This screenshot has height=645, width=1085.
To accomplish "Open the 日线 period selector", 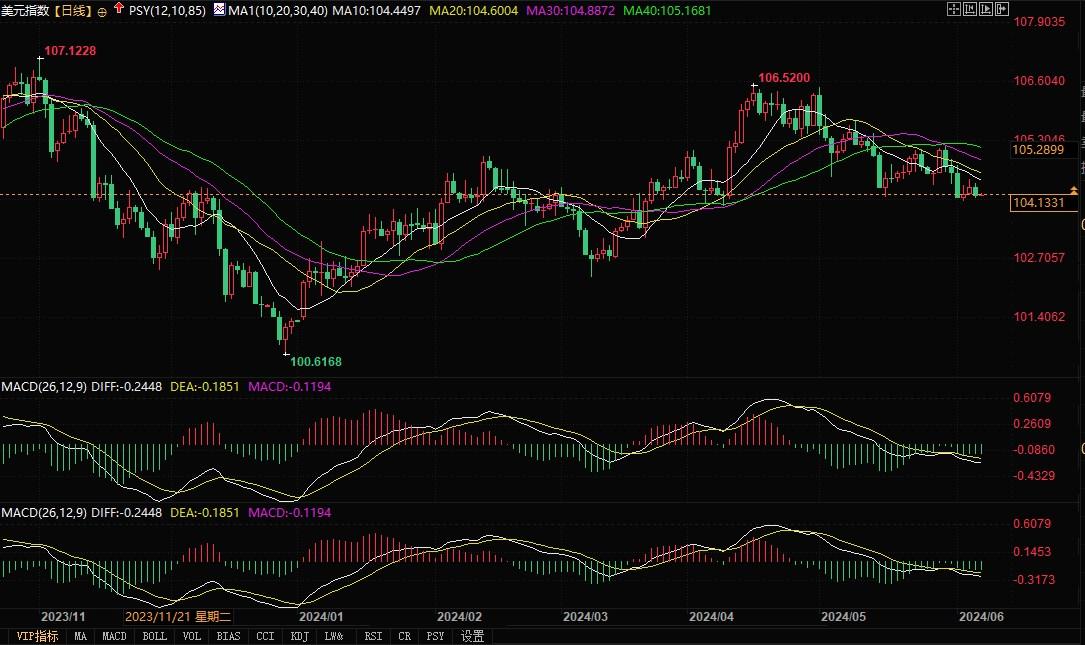I will click(x=75, y=10).
